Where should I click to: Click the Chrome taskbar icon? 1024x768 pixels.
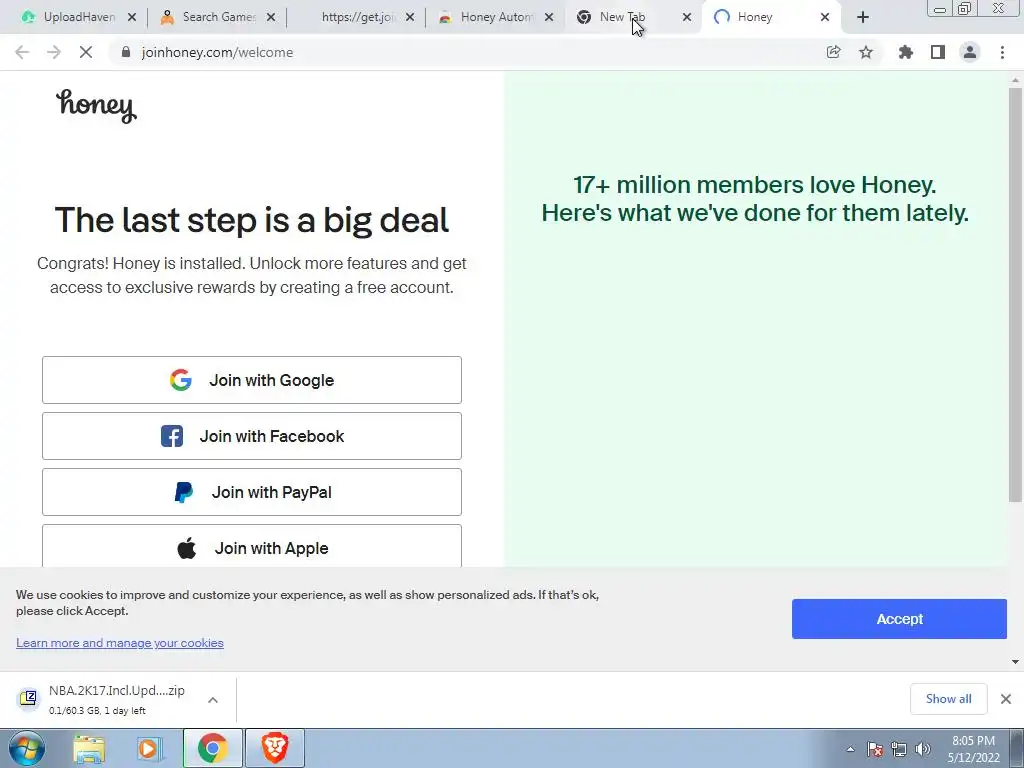click(212, 748)
